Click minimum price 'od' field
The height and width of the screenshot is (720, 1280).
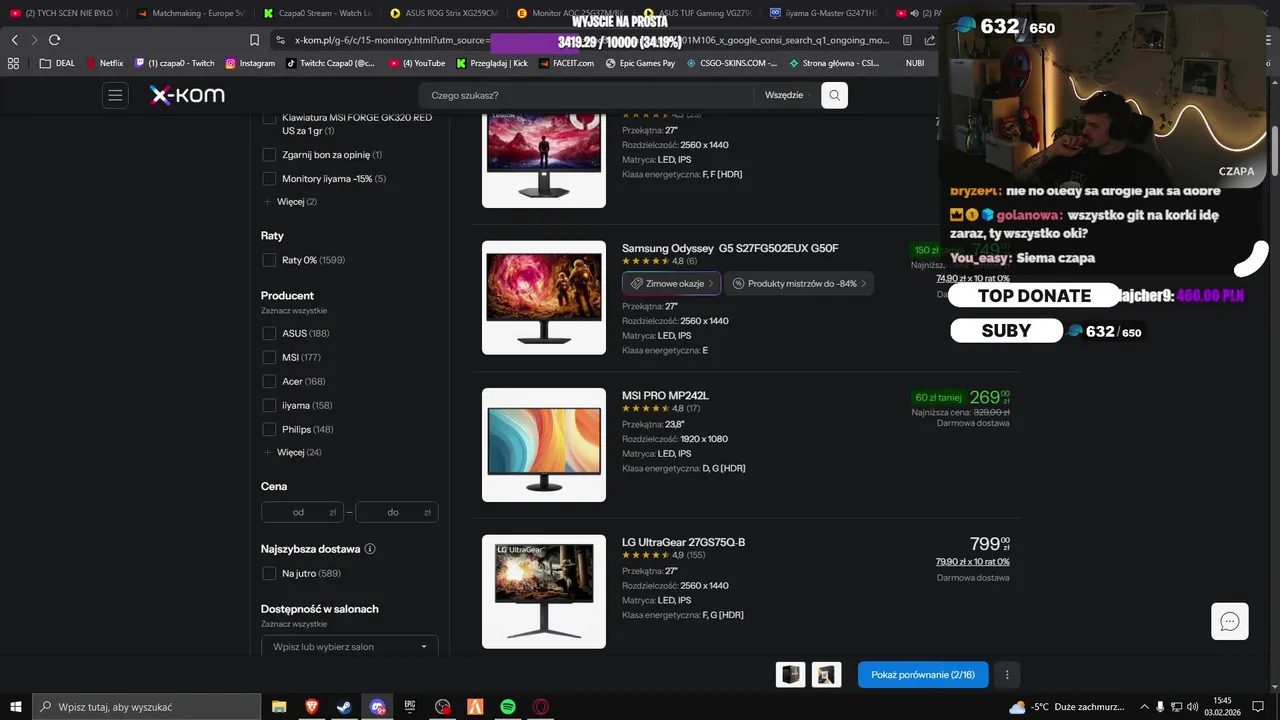[x=302, y=512]
